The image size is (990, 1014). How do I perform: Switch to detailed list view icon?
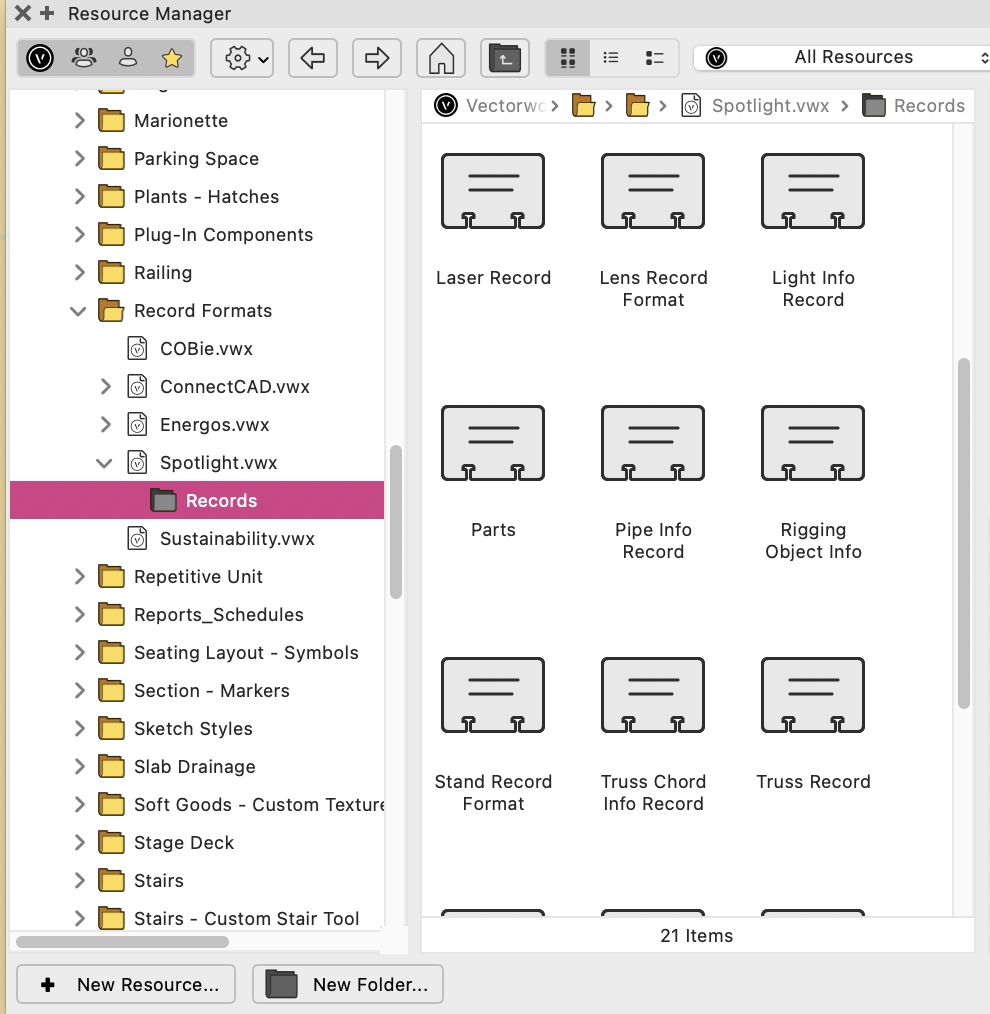pos(655,58)
